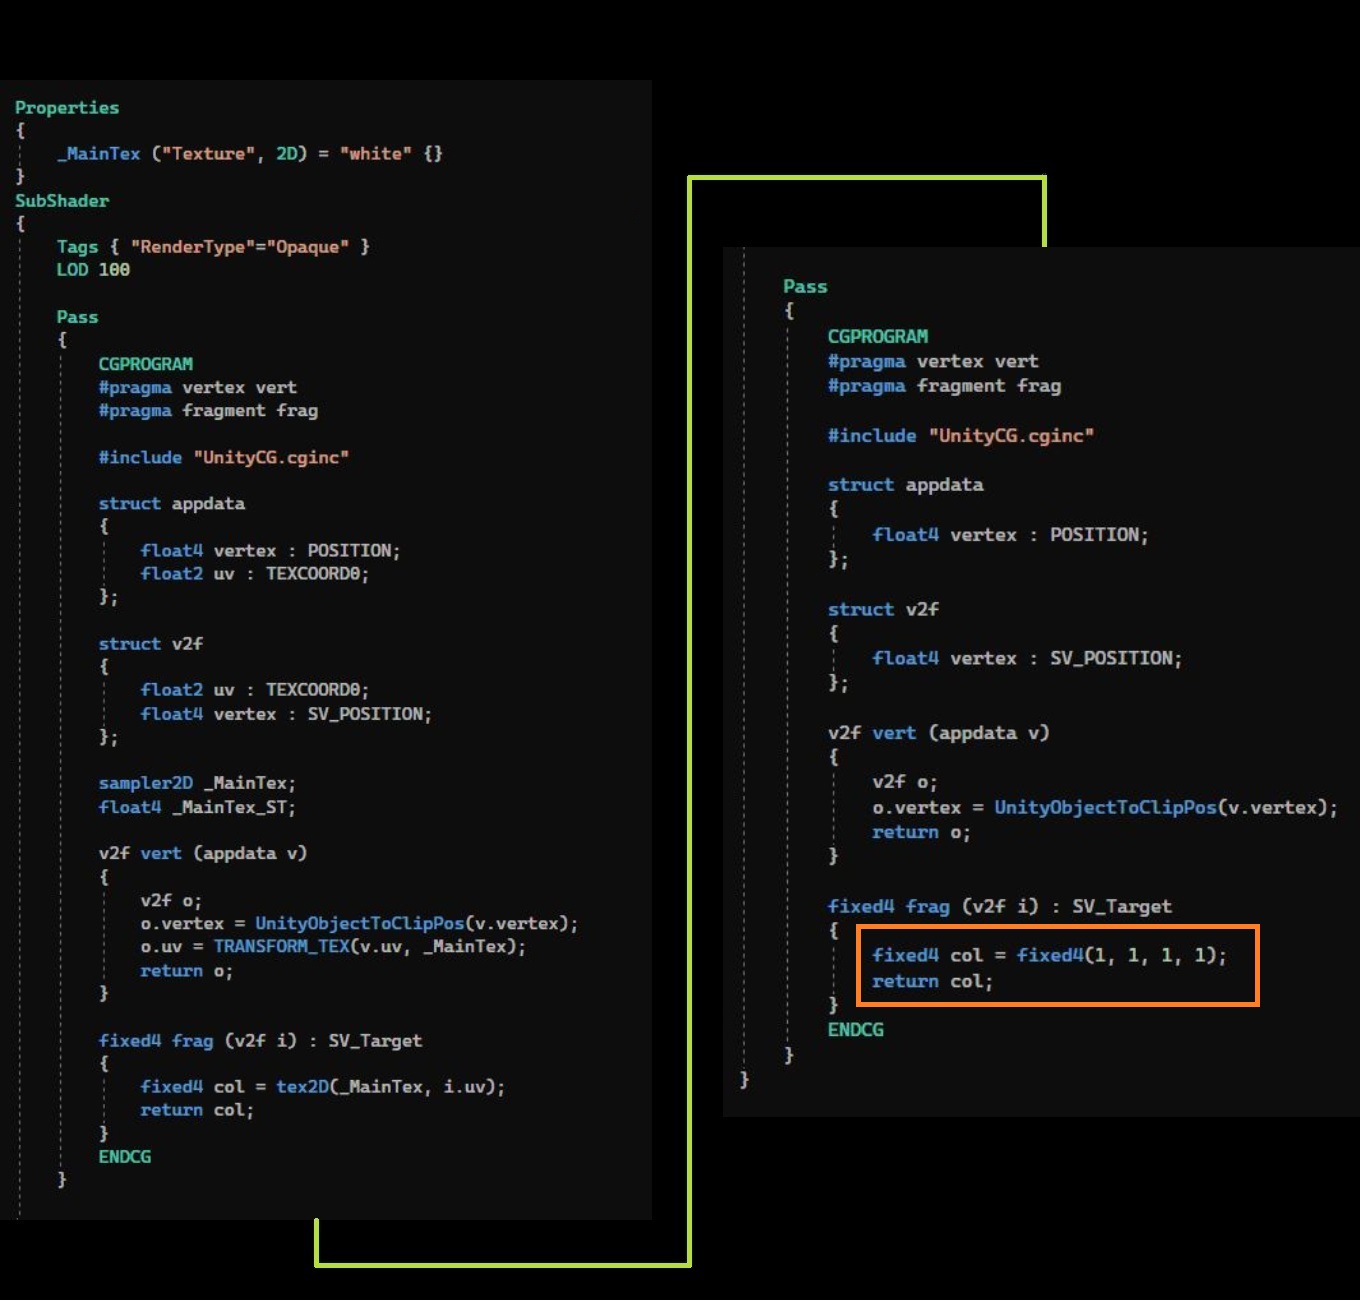
Task: Select the '_MainTex ("Texture", 2D)' property line
Action: pos(249,153)
